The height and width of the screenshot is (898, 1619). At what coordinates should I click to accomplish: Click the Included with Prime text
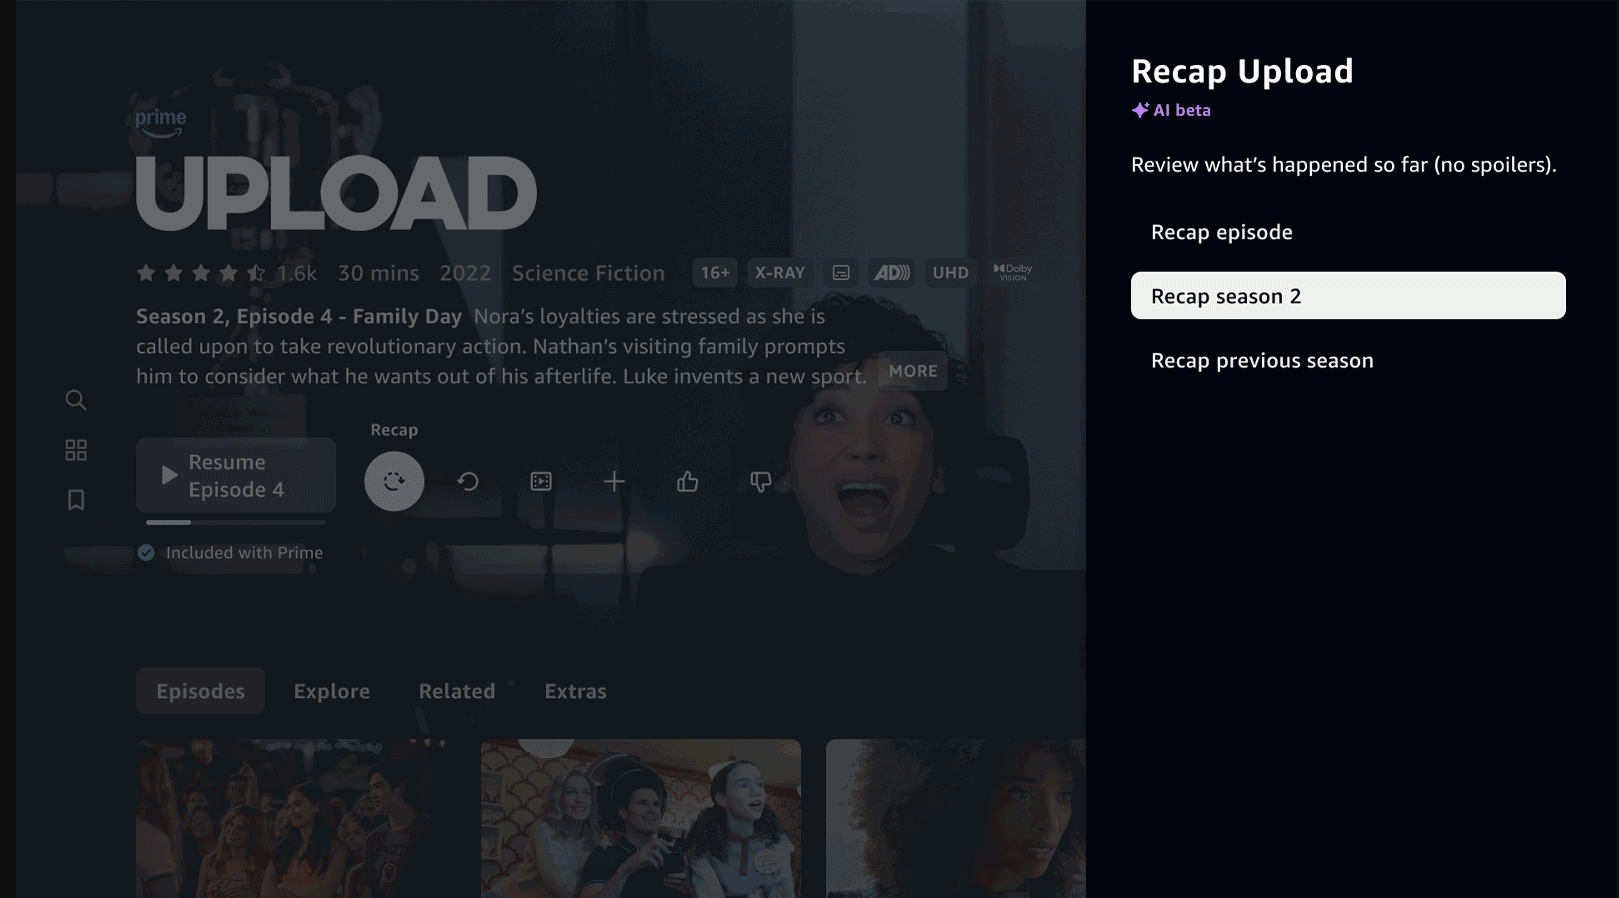244,553
